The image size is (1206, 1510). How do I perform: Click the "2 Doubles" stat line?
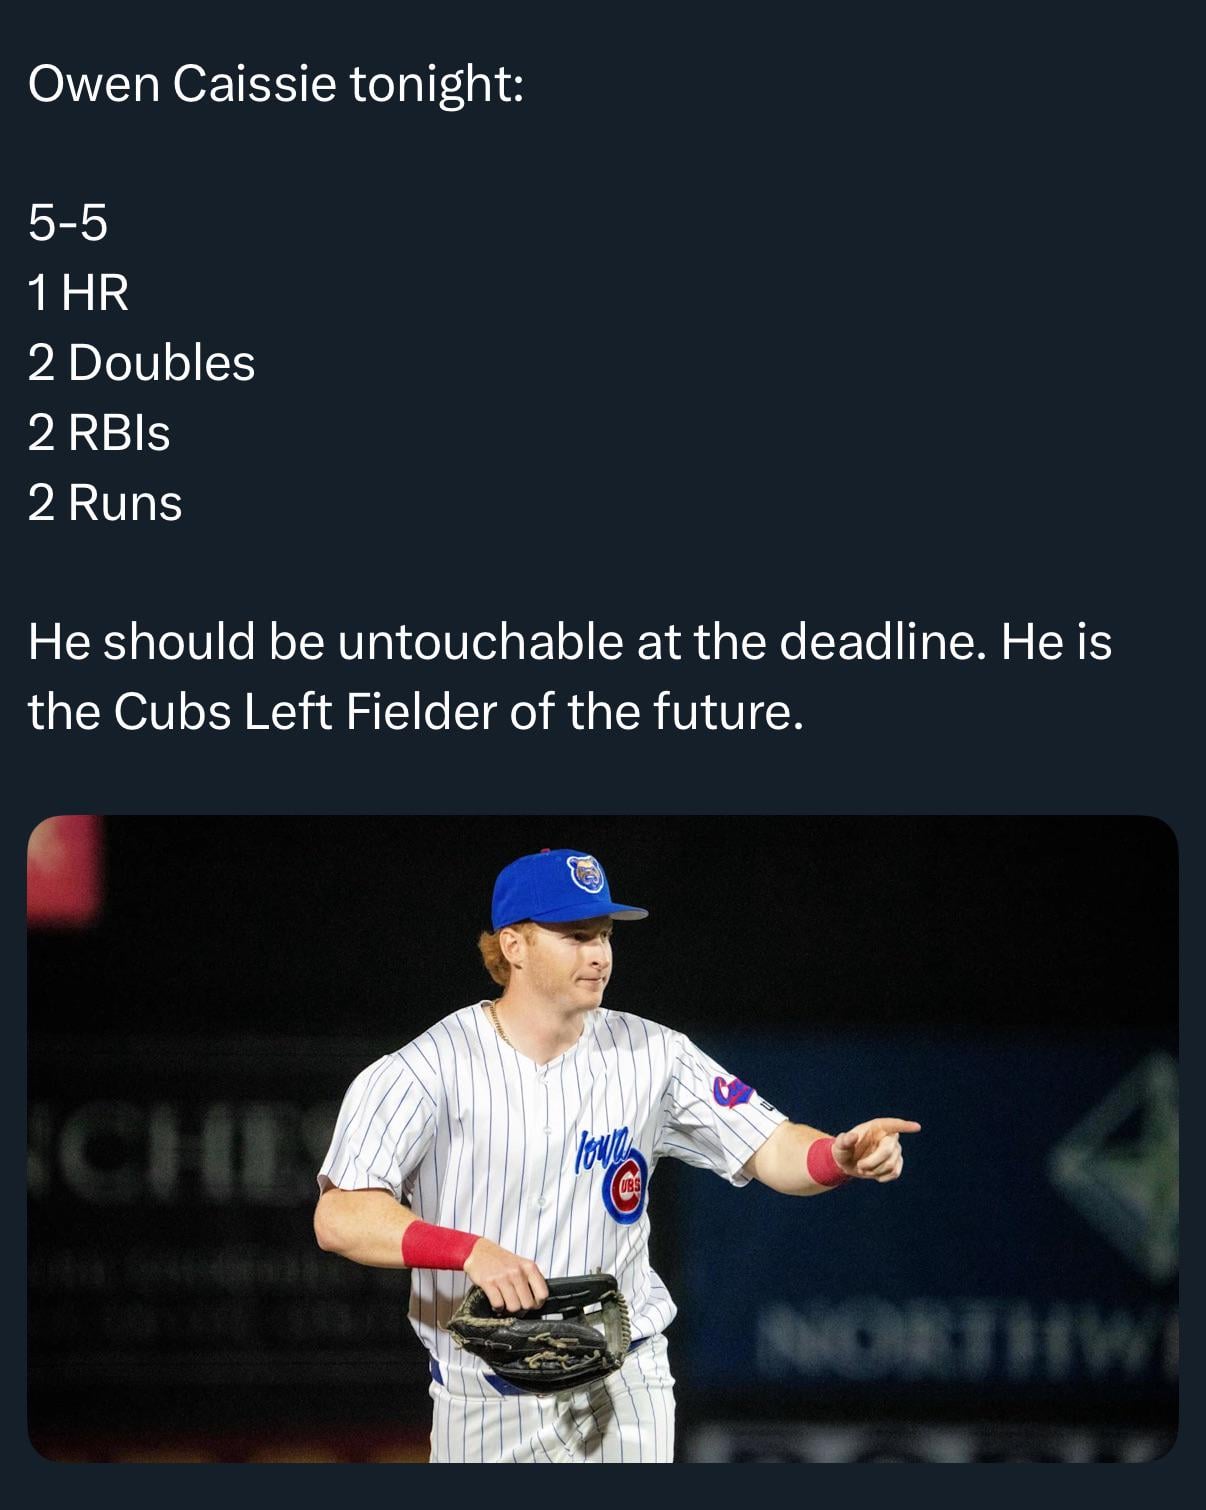click(141, 362)
